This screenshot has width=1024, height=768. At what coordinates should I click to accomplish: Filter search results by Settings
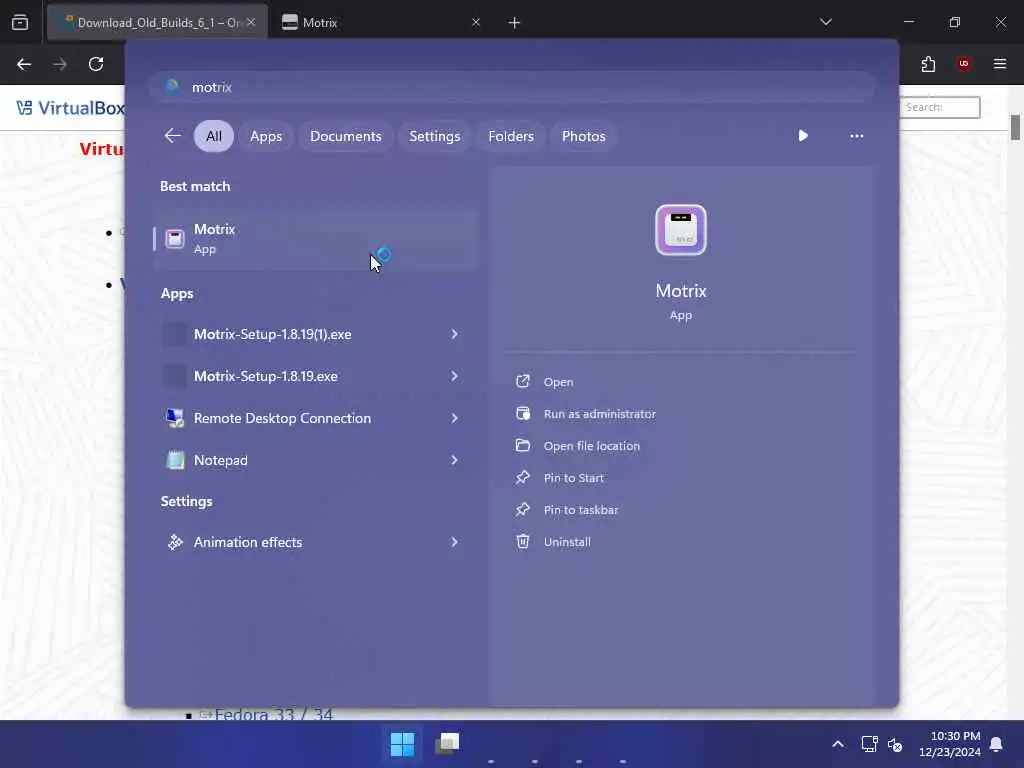pos(434,136)
